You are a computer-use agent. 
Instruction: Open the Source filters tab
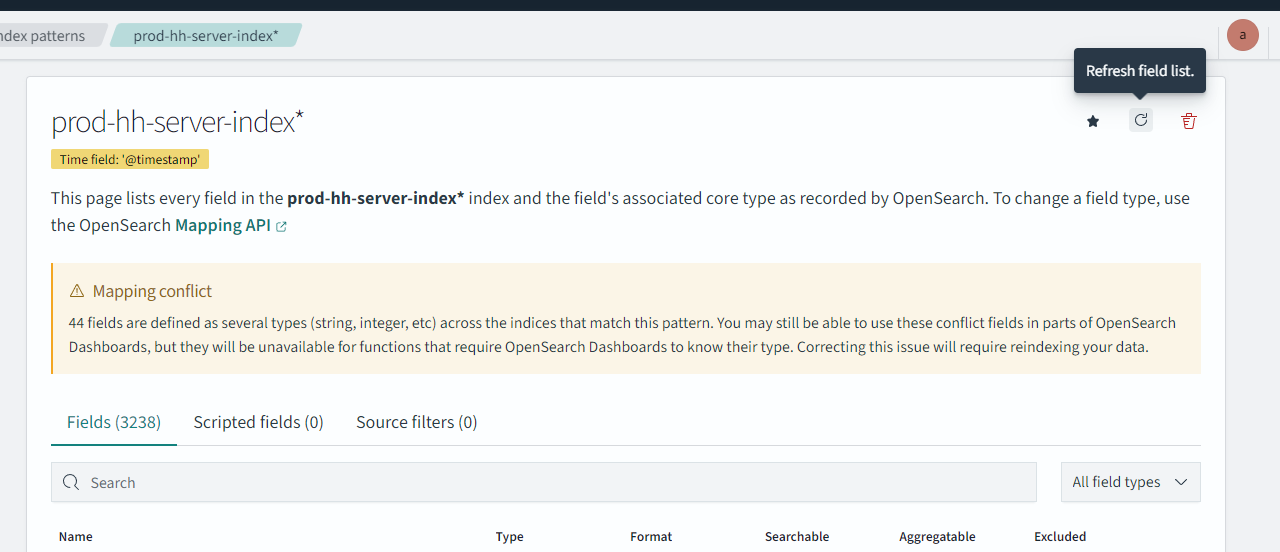tap(416, 422)
